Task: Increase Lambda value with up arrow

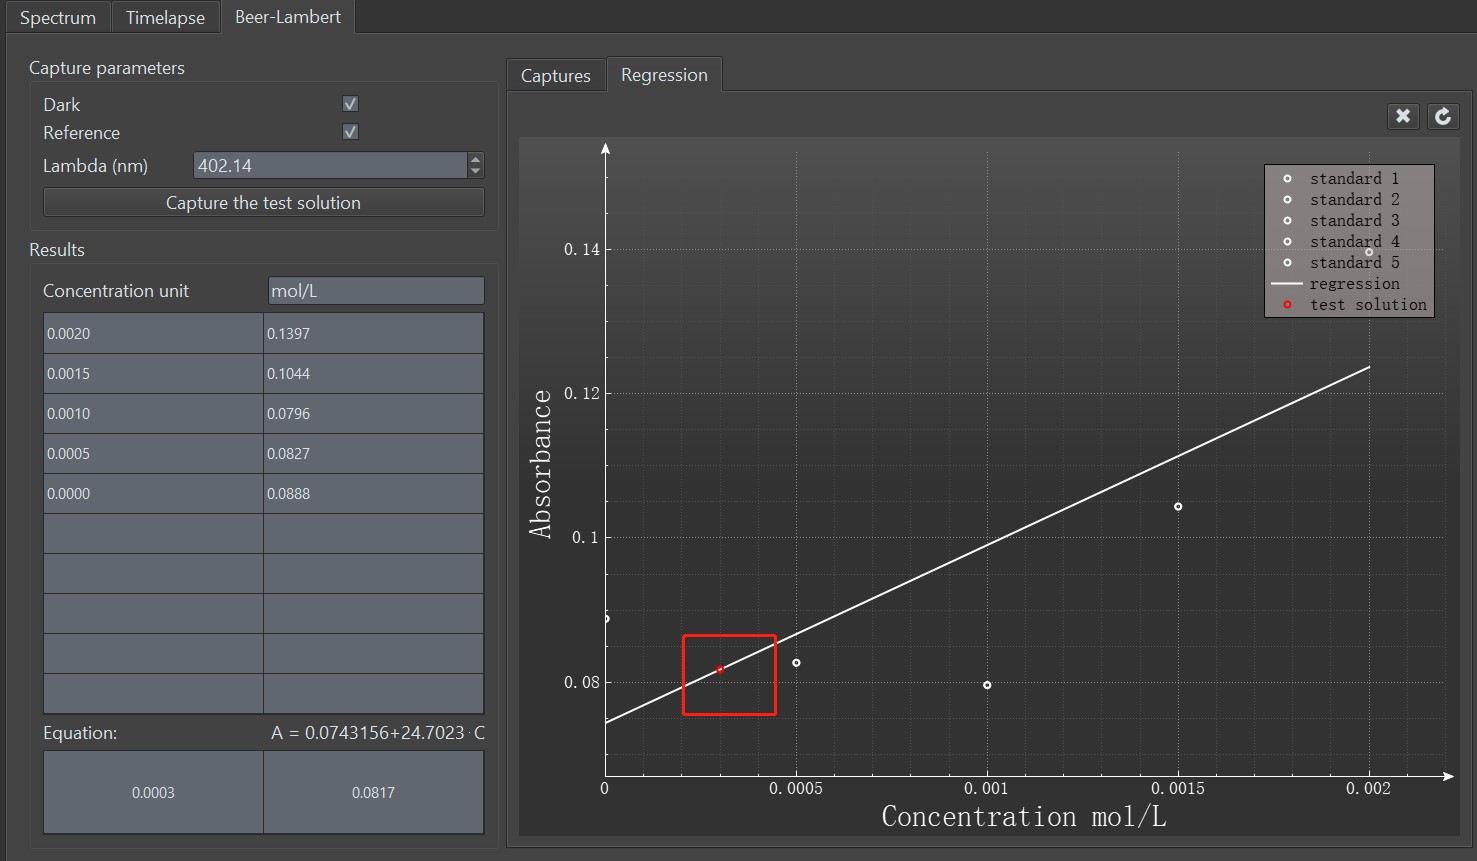Action: (476, 159)
